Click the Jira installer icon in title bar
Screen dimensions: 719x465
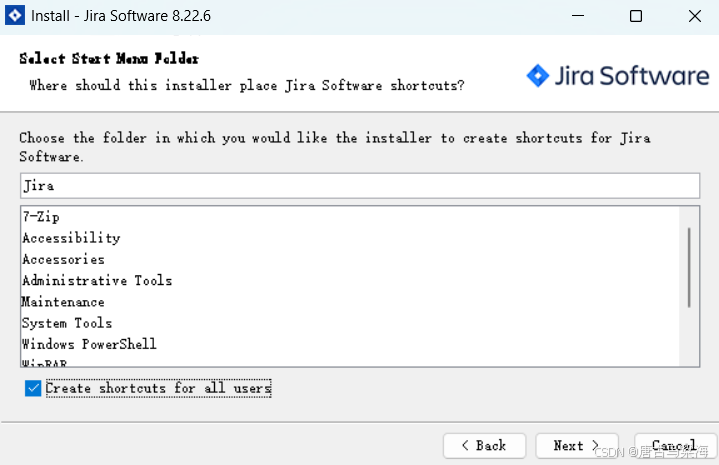(x=15, y=16)
